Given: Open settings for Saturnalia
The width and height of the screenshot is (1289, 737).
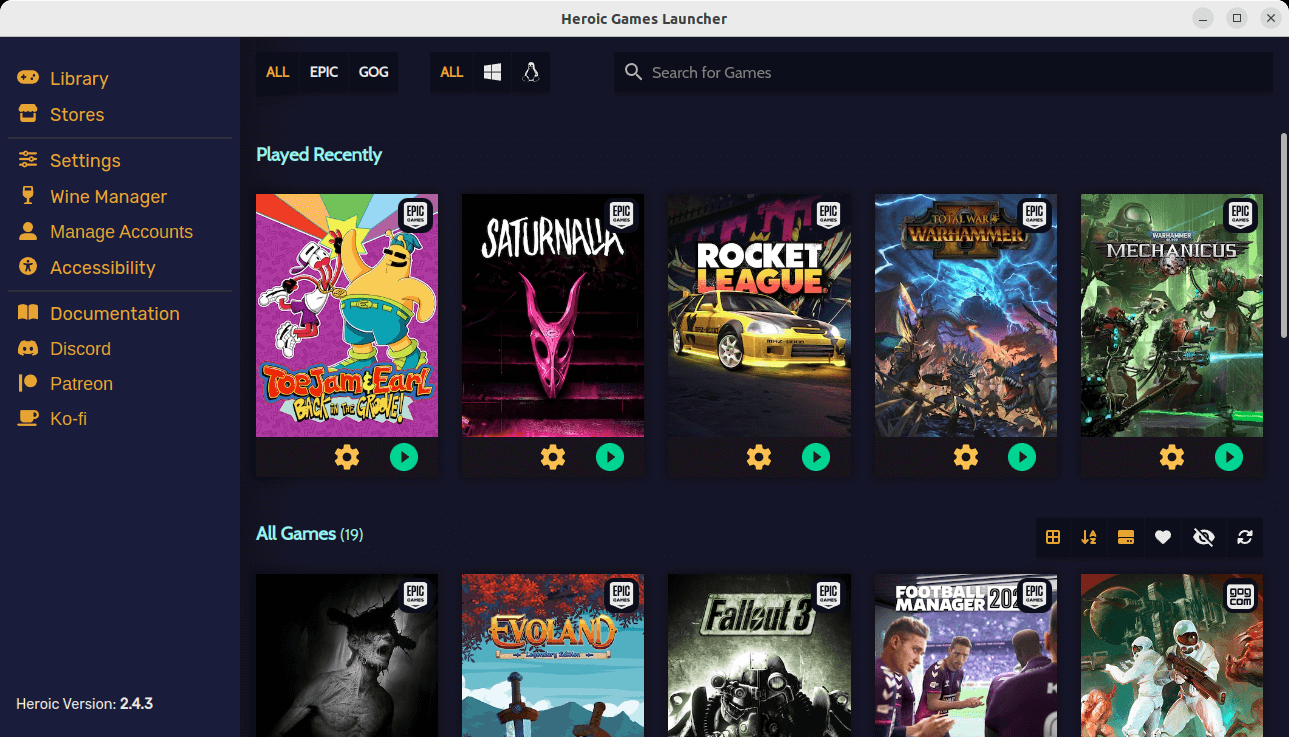Looking at the screenshot, I should (x=553, y=457).
